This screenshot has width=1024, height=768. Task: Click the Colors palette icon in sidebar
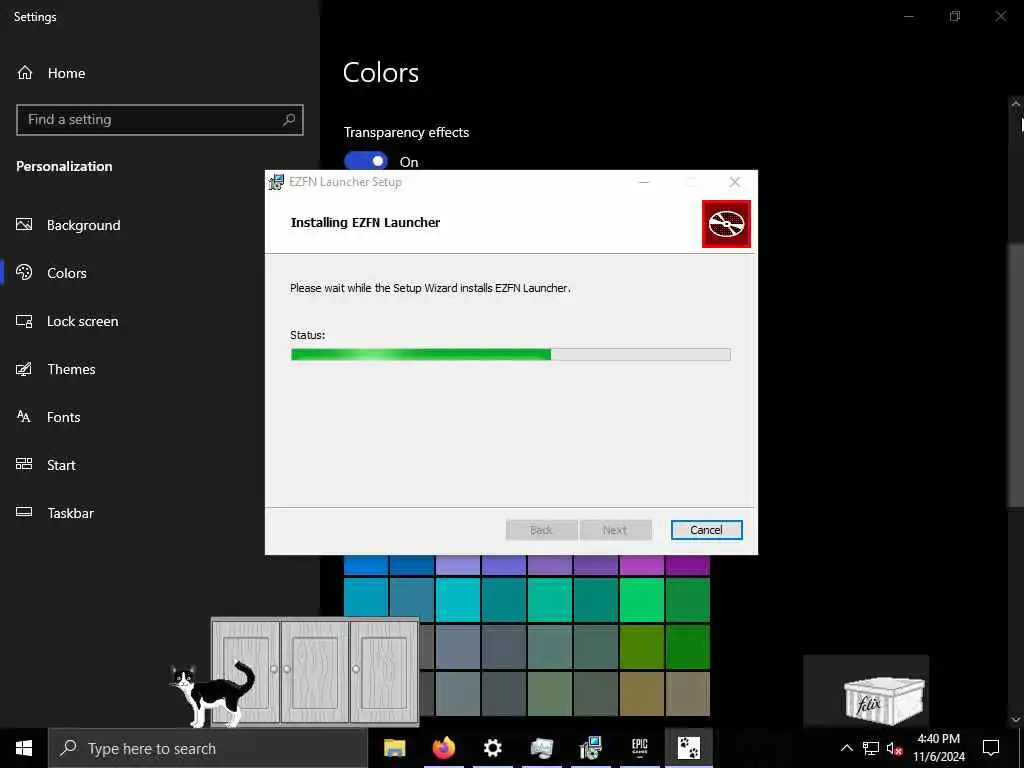[x=24, y=272]
